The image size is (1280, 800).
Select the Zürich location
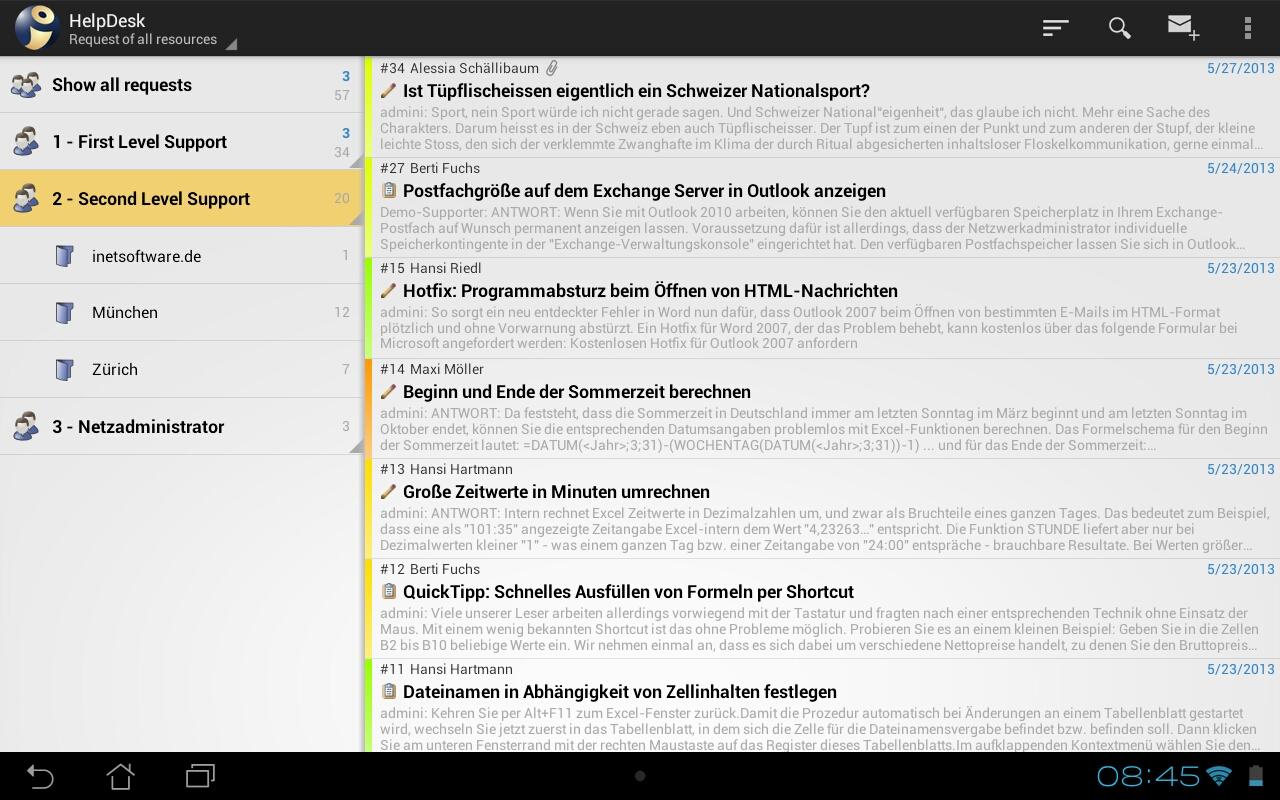181,370
